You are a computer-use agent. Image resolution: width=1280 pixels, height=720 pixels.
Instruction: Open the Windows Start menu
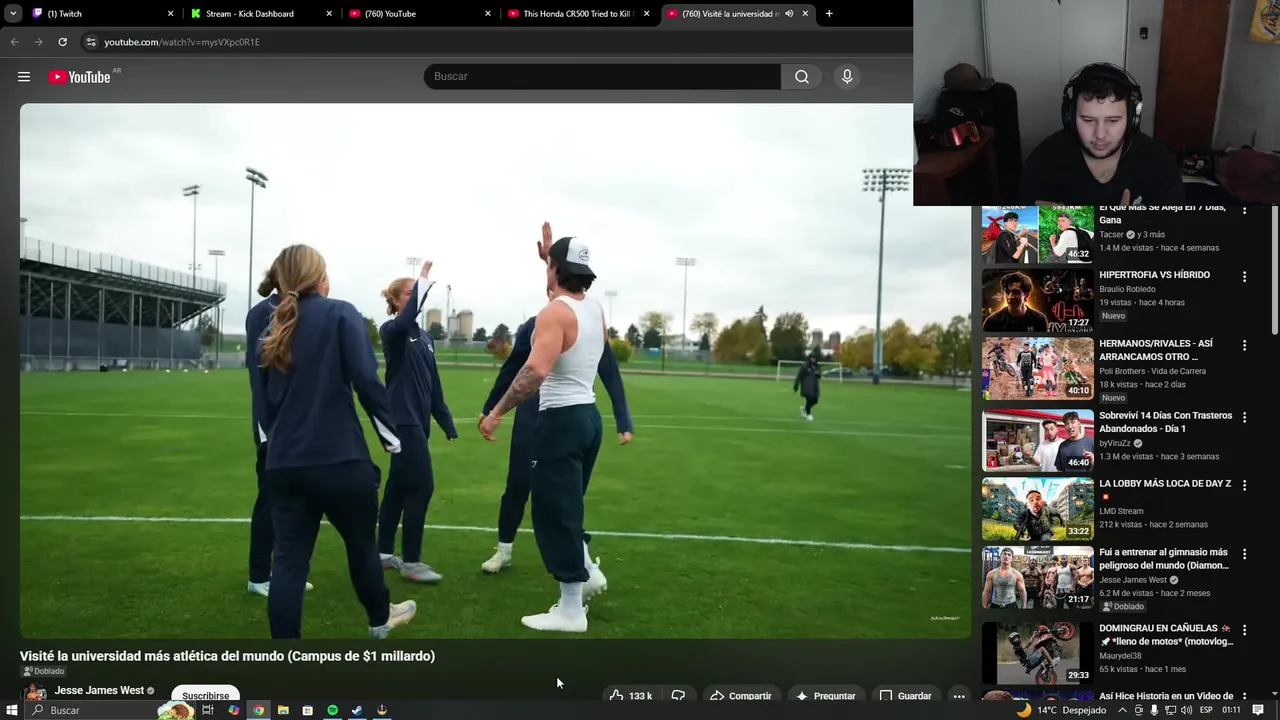tap(13, 710)
